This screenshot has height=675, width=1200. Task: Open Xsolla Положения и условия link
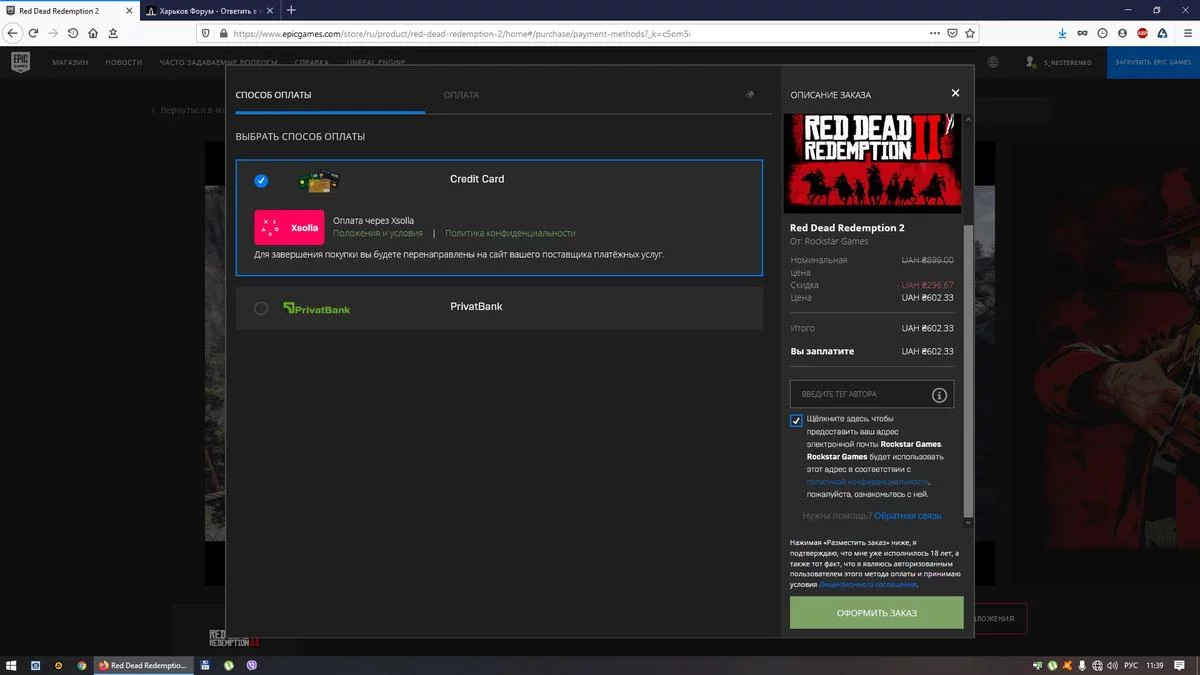click(378, 233)
